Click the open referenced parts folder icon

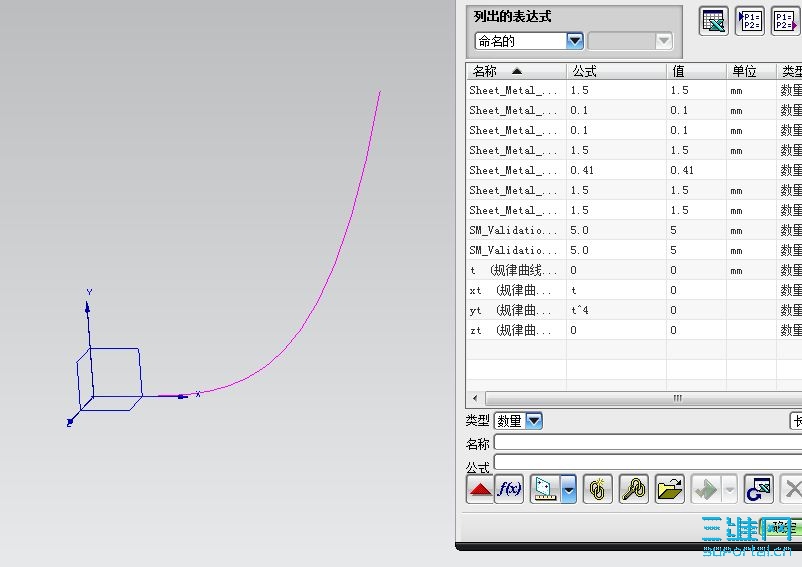(x=670, y=489)
